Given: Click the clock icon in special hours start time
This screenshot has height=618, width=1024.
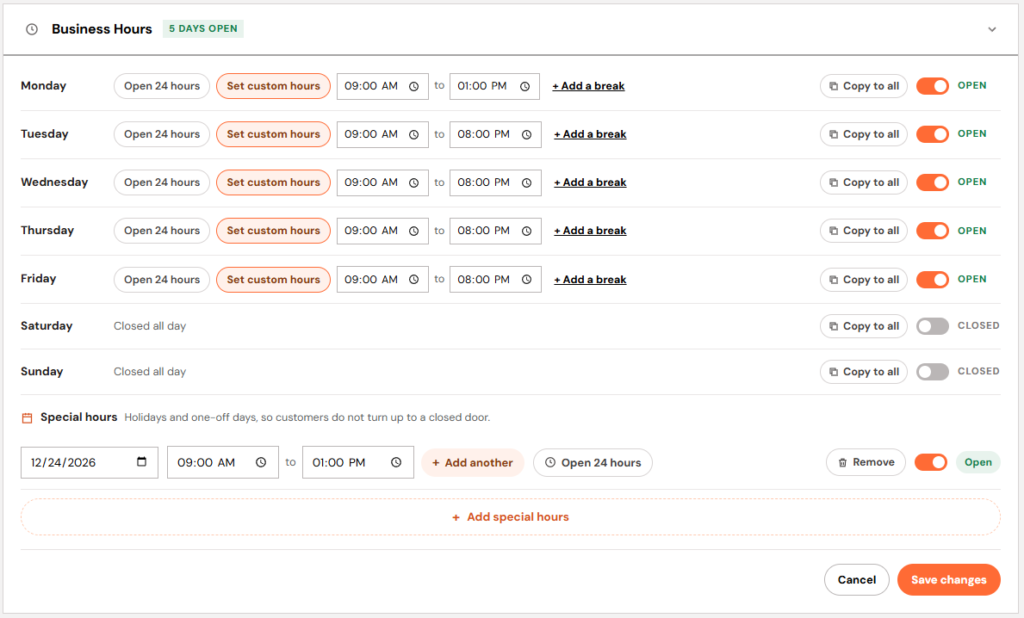Looking at the screenshot, I should 261,463.
